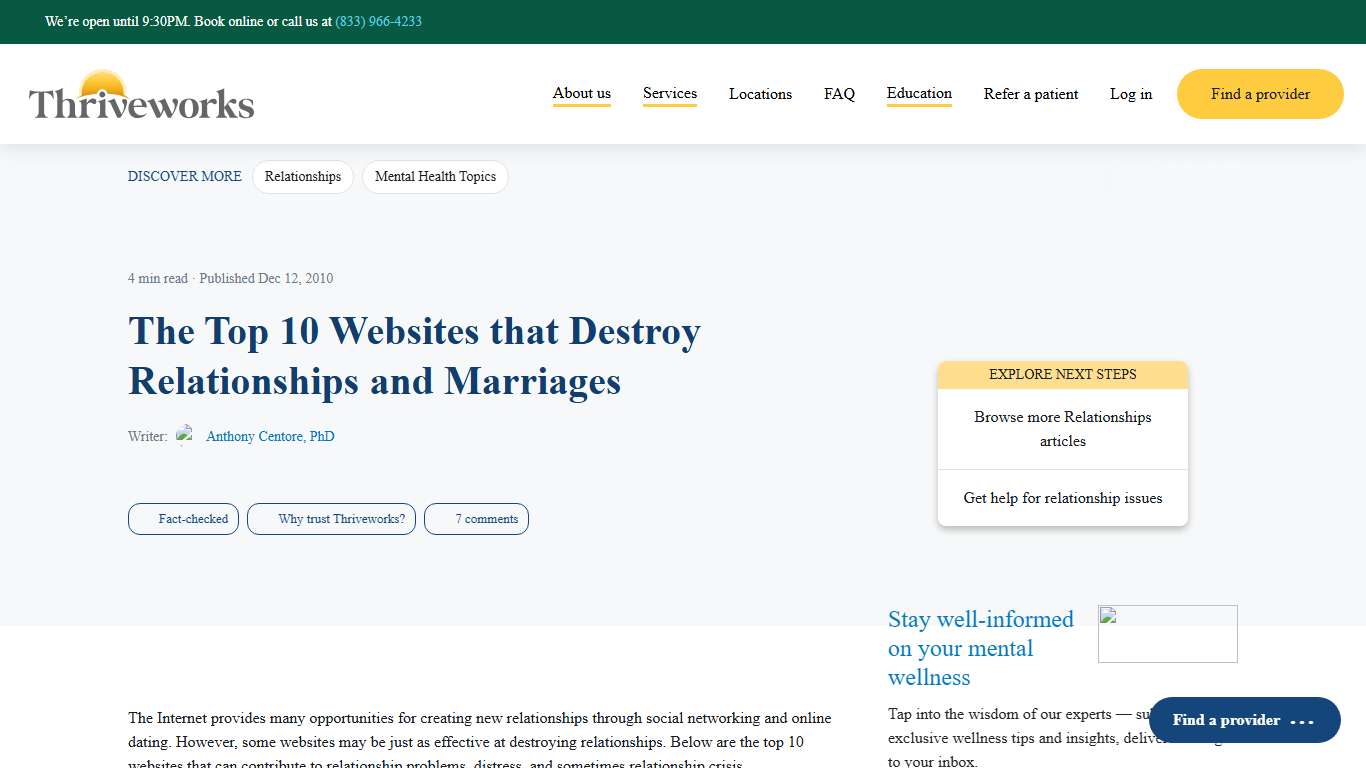Click Browse more Relationships articles
The width and height of the screenshot is (1366, 768).
tap(1062, 429)
